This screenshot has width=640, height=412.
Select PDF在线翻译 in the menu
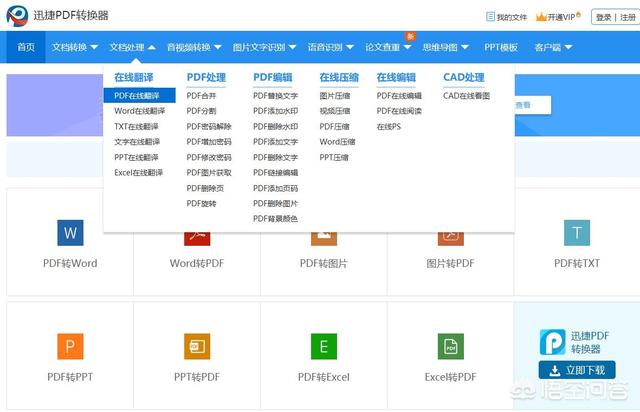click(136, 96)
